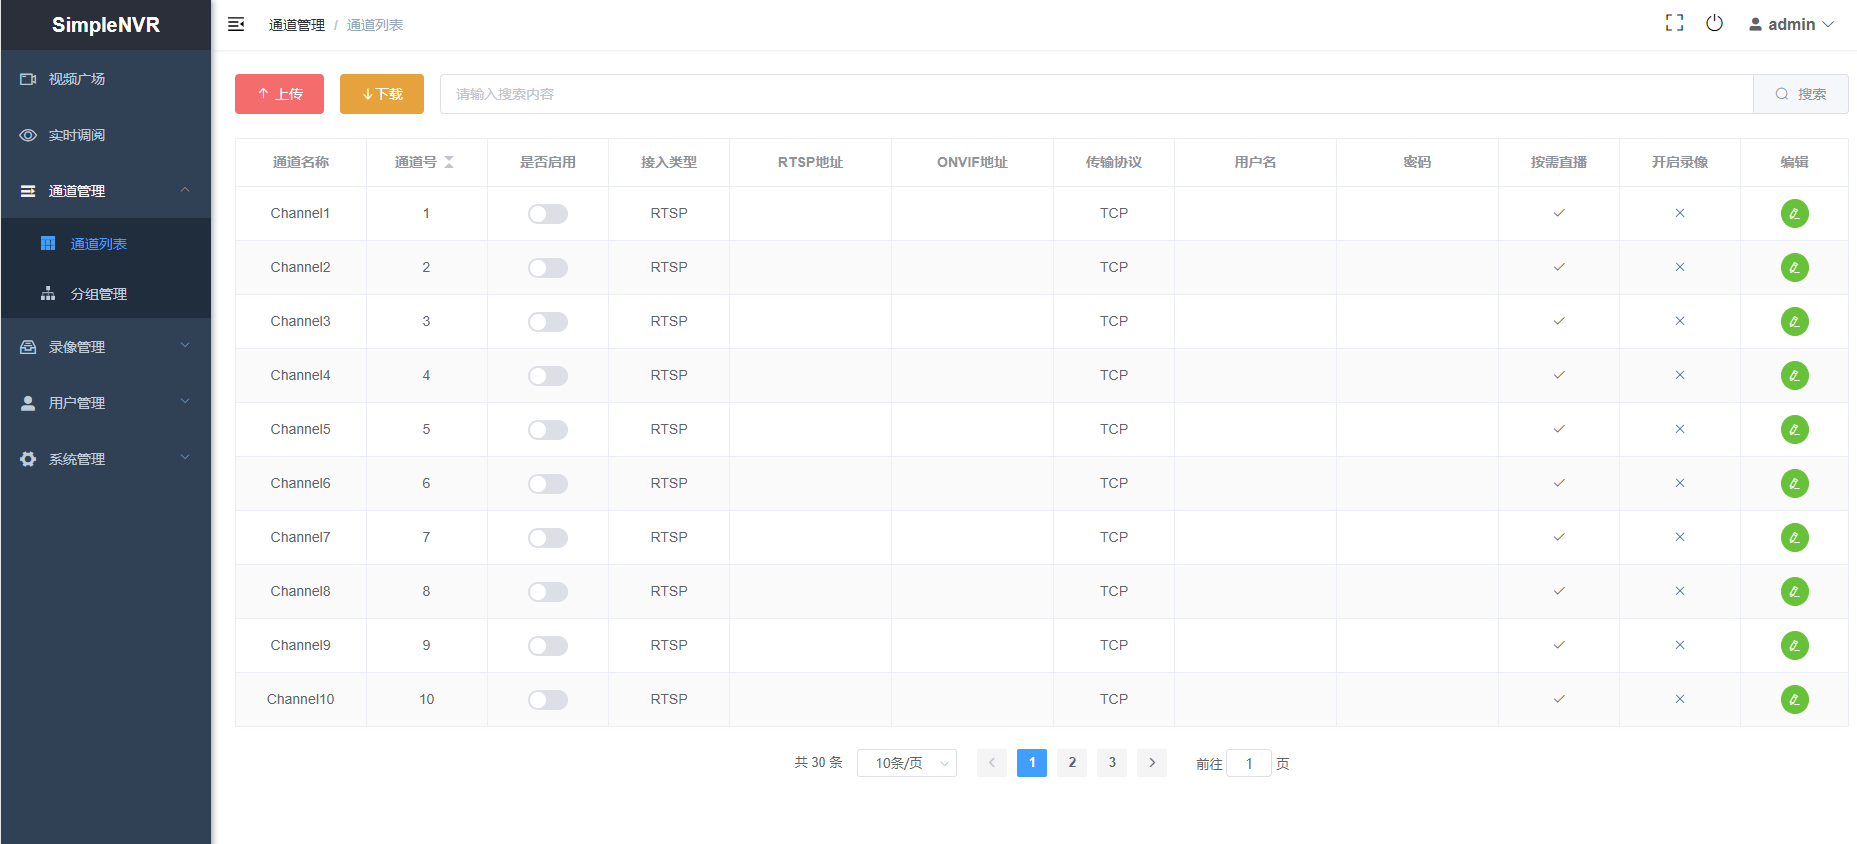Click the next page arrow in pagination
Screen dimensions: 1857x844
click(x=1152, y=763)
